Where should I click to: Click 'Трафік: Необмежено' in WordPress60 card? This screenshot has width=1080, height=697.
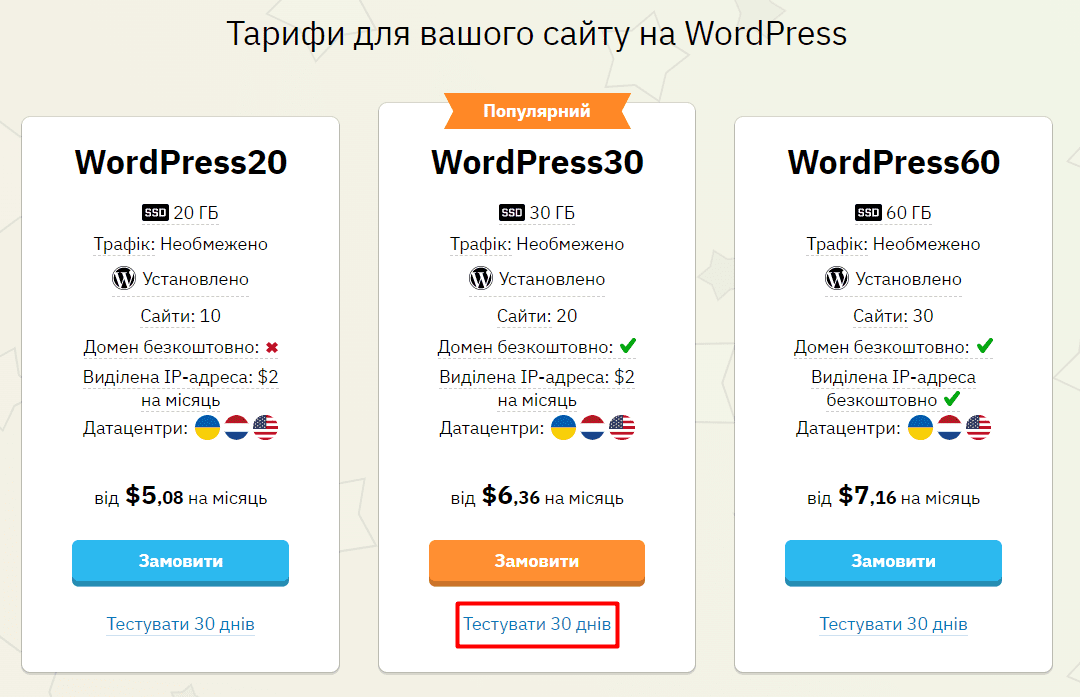coord(893,245)
